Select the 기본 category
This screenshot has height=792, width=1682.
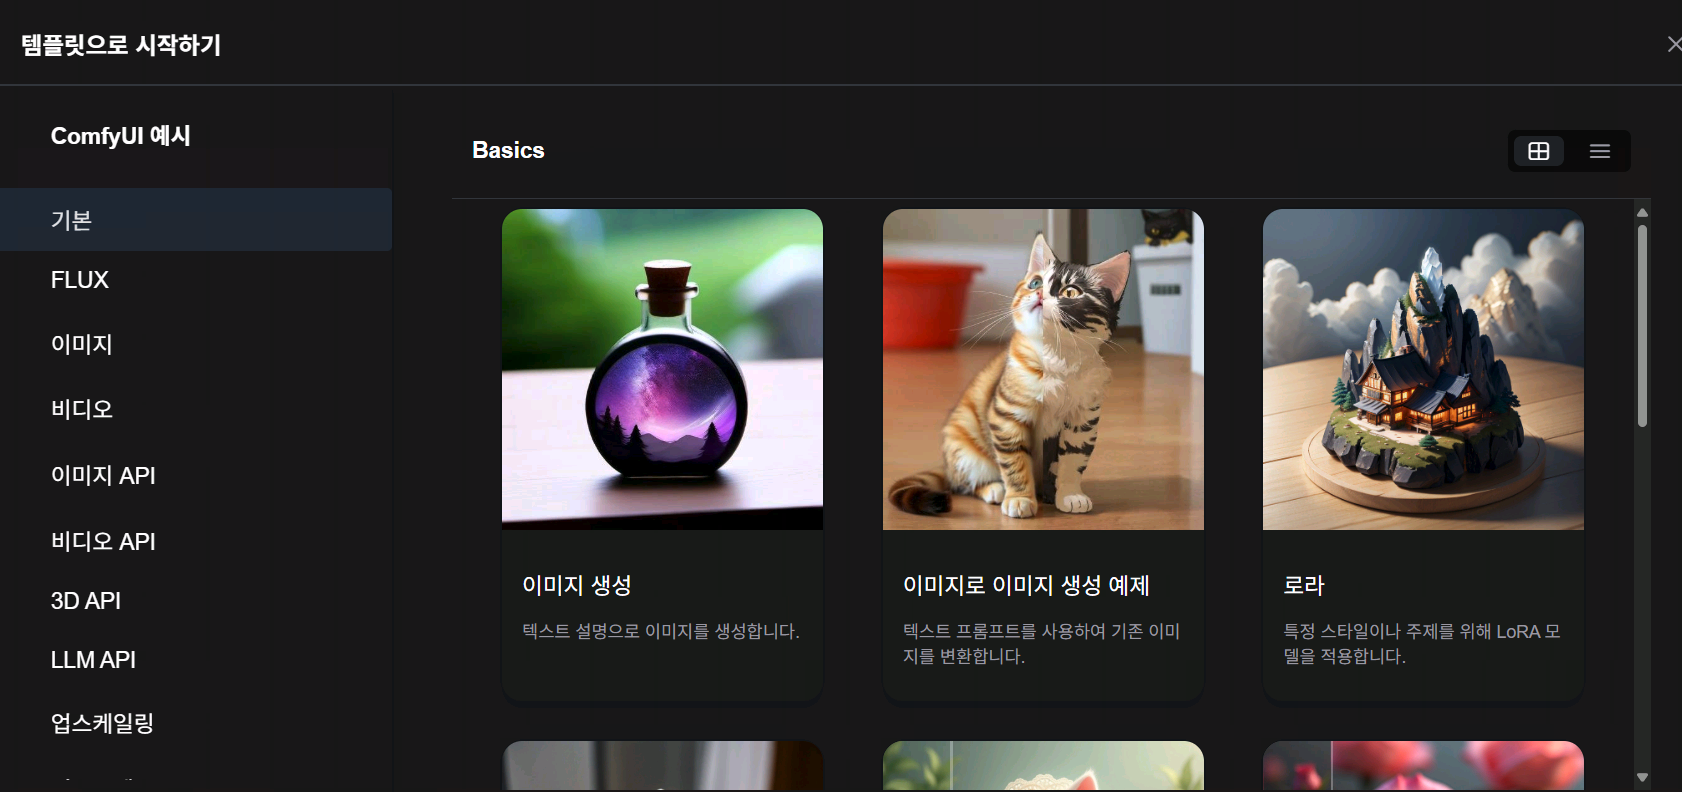pyautogui.click(x=196, y=220)
